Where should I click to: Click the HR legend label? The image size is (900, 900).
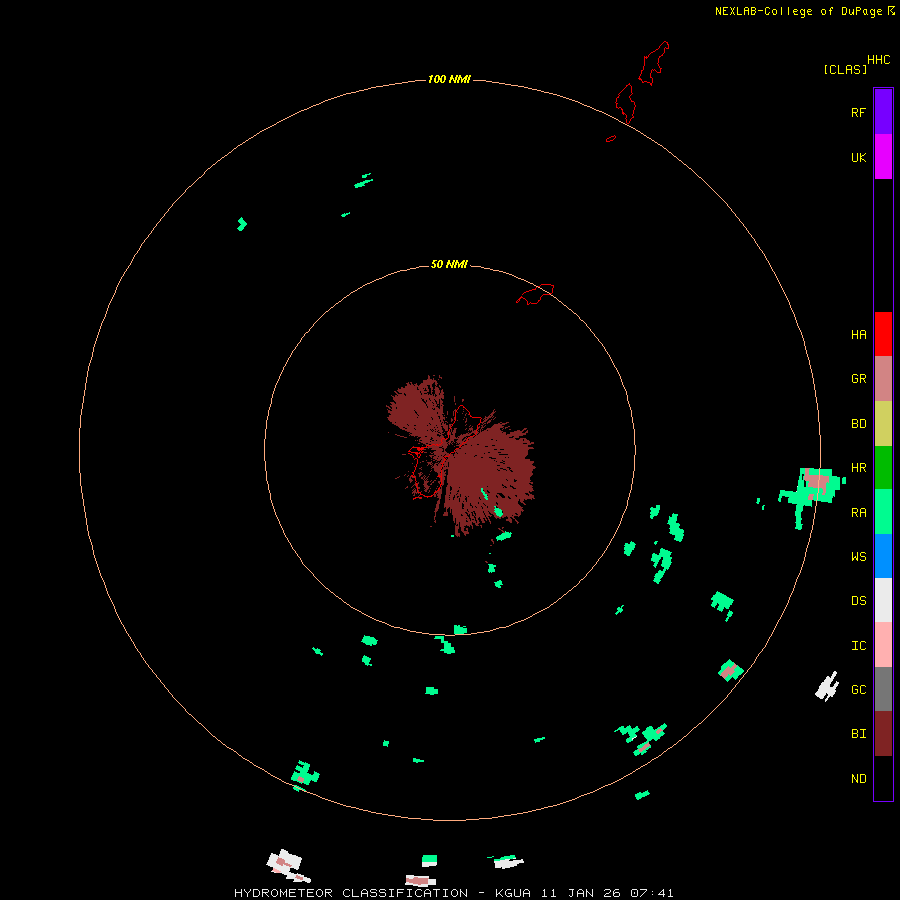tap(859, 468)
